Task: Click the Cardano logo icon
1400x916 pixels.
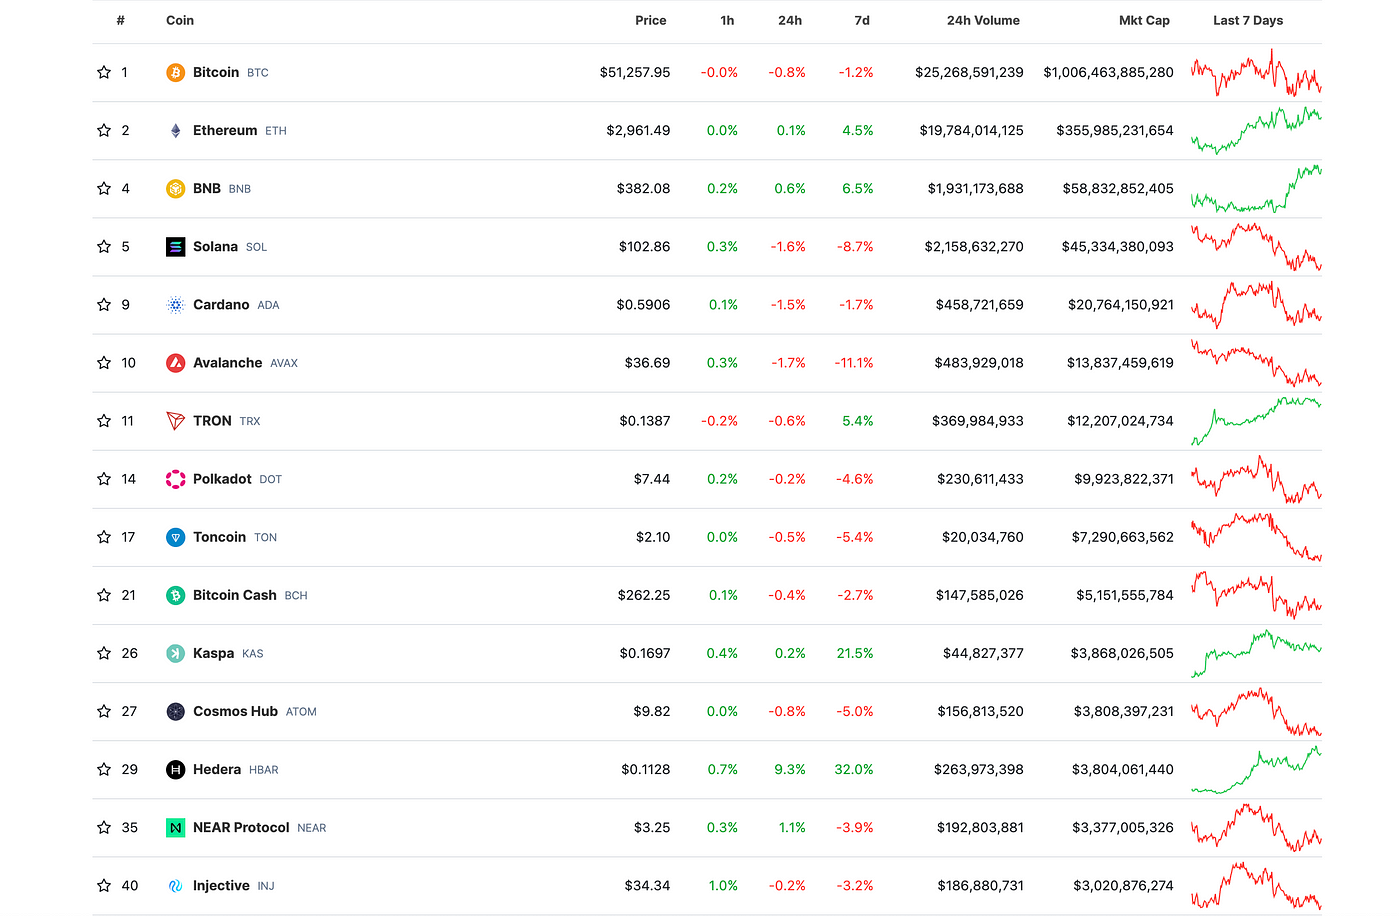Action: click(175, 305)
